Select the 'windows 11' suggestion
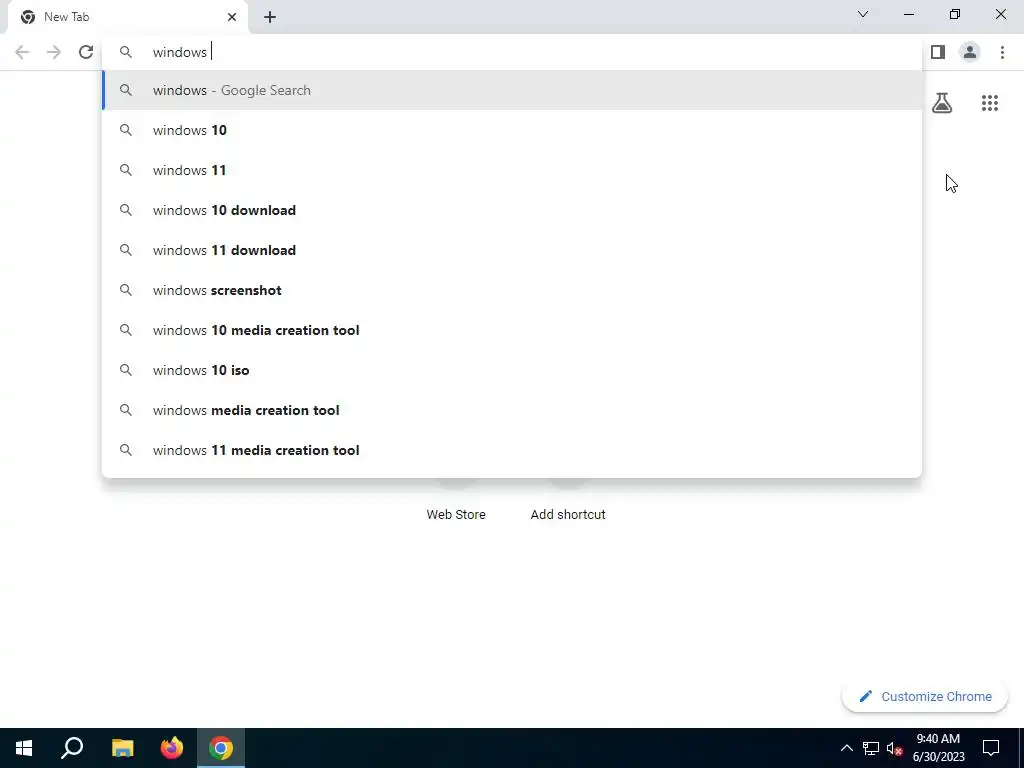The width and height of the screenshot is (1024, 768). (512, 170)
